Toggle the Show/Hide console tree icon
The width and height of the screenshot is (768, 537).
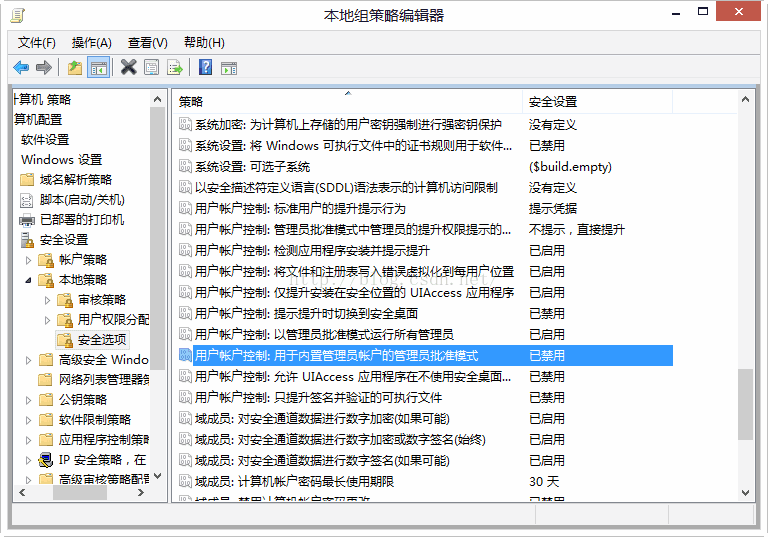click(x=98, y=67)
